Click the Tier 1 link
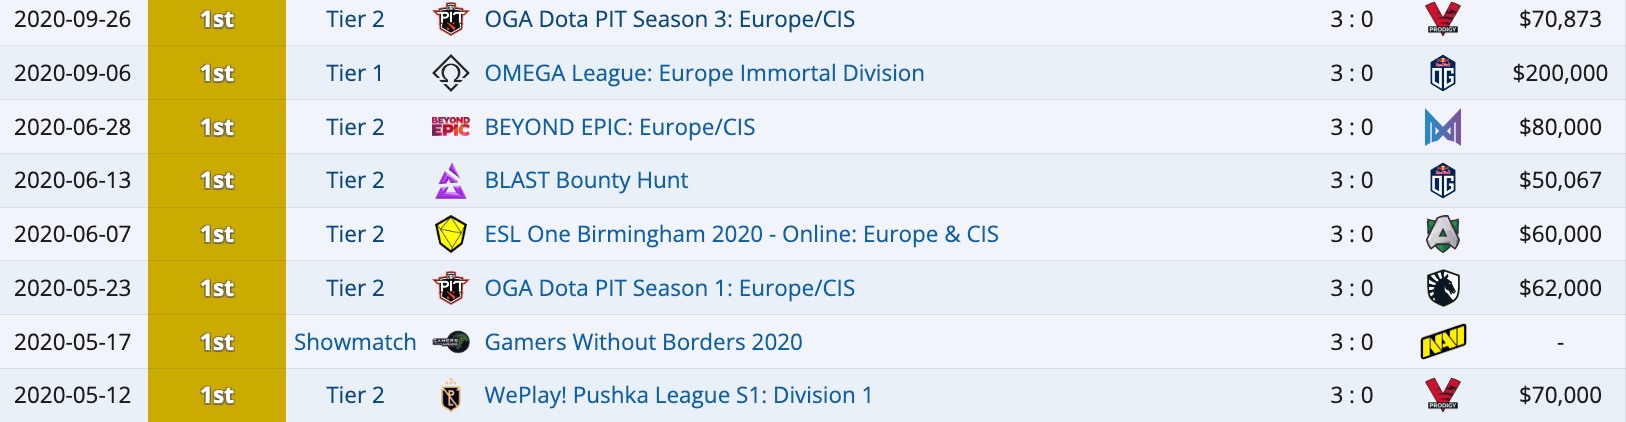1626x422 pixels. click(x=355, y=73)
